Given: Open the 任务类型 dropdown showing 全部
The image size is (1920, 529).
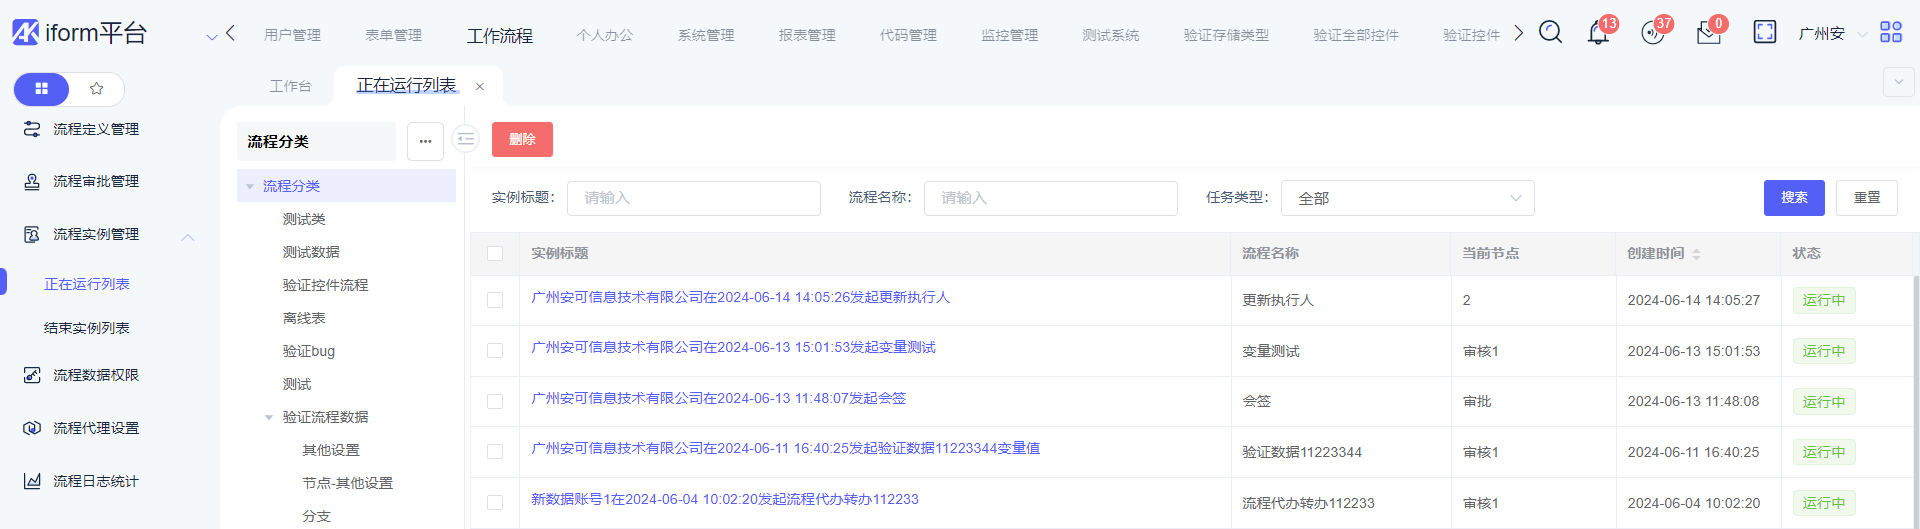Looking at the screenshot, I should tap(1407, 199).
